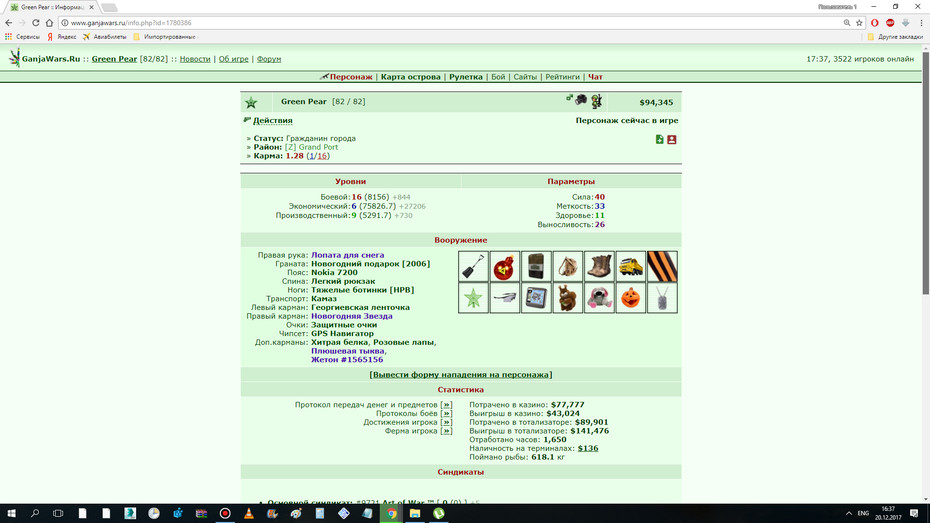This screenshot has height=523, width=930.
Task: Click the browser home button
Action: pyautogui.click(x=49, y=23)
